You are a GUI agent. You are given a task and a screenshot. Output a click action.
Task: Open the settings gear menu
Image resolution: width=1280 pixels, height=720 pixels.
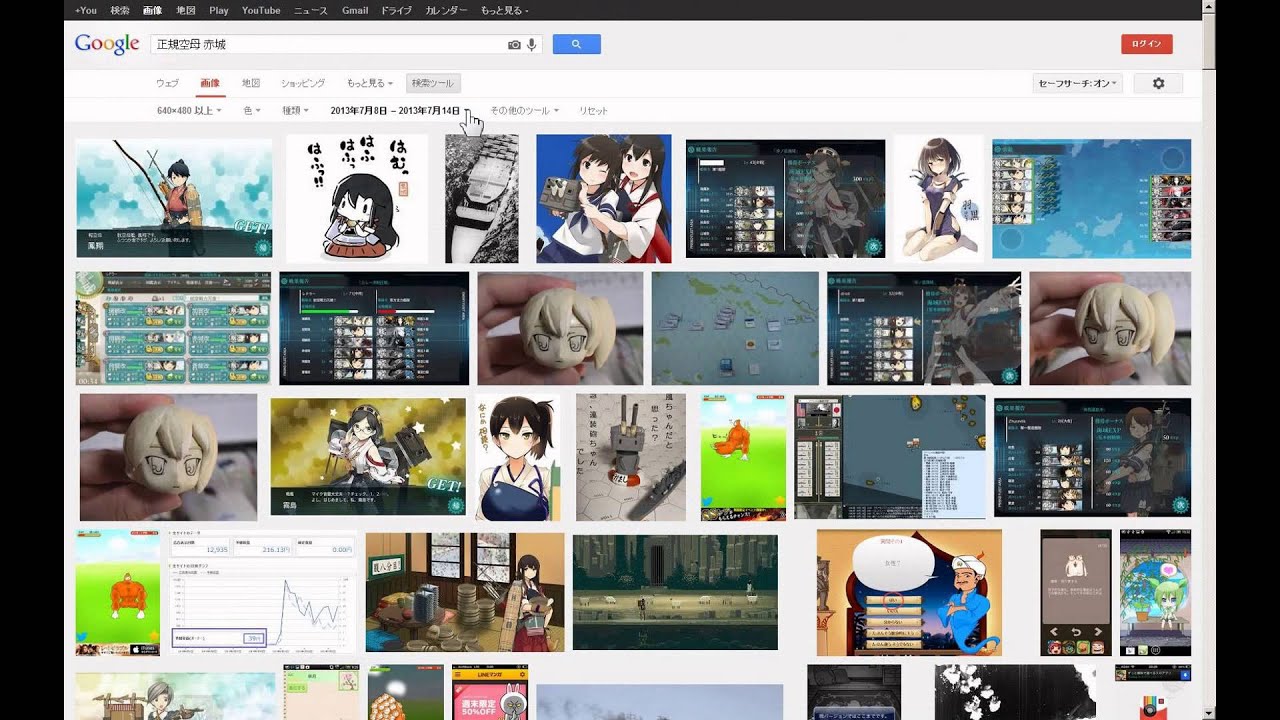[1158, 83]
